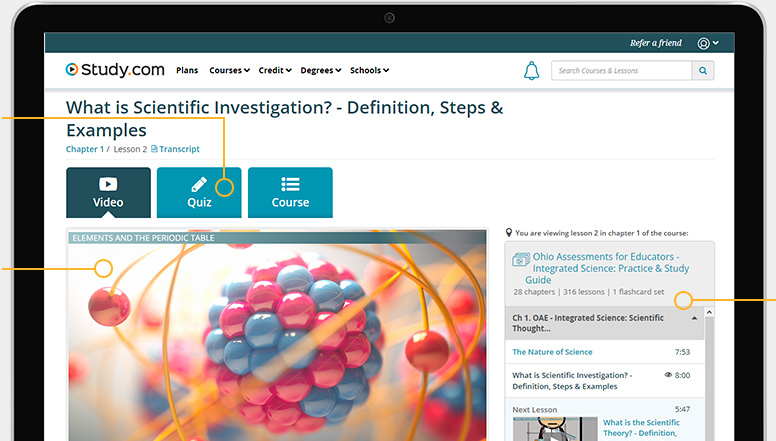Switch to the Quiz tab
This screenshot has height=441, width=776.
coord(199,192)
